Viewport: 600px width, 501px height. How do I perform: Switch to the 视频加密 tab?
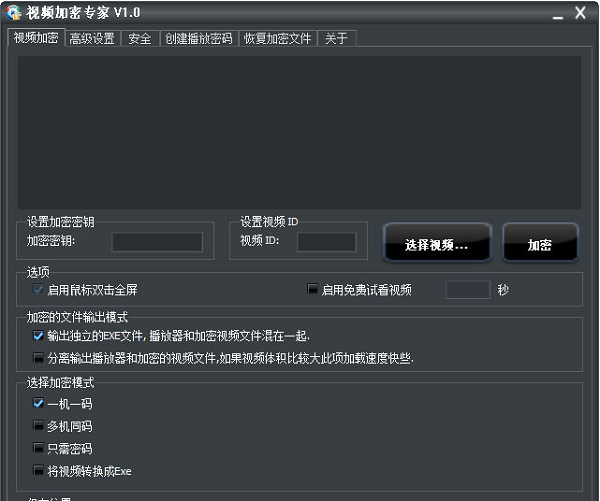pos(36,38)
